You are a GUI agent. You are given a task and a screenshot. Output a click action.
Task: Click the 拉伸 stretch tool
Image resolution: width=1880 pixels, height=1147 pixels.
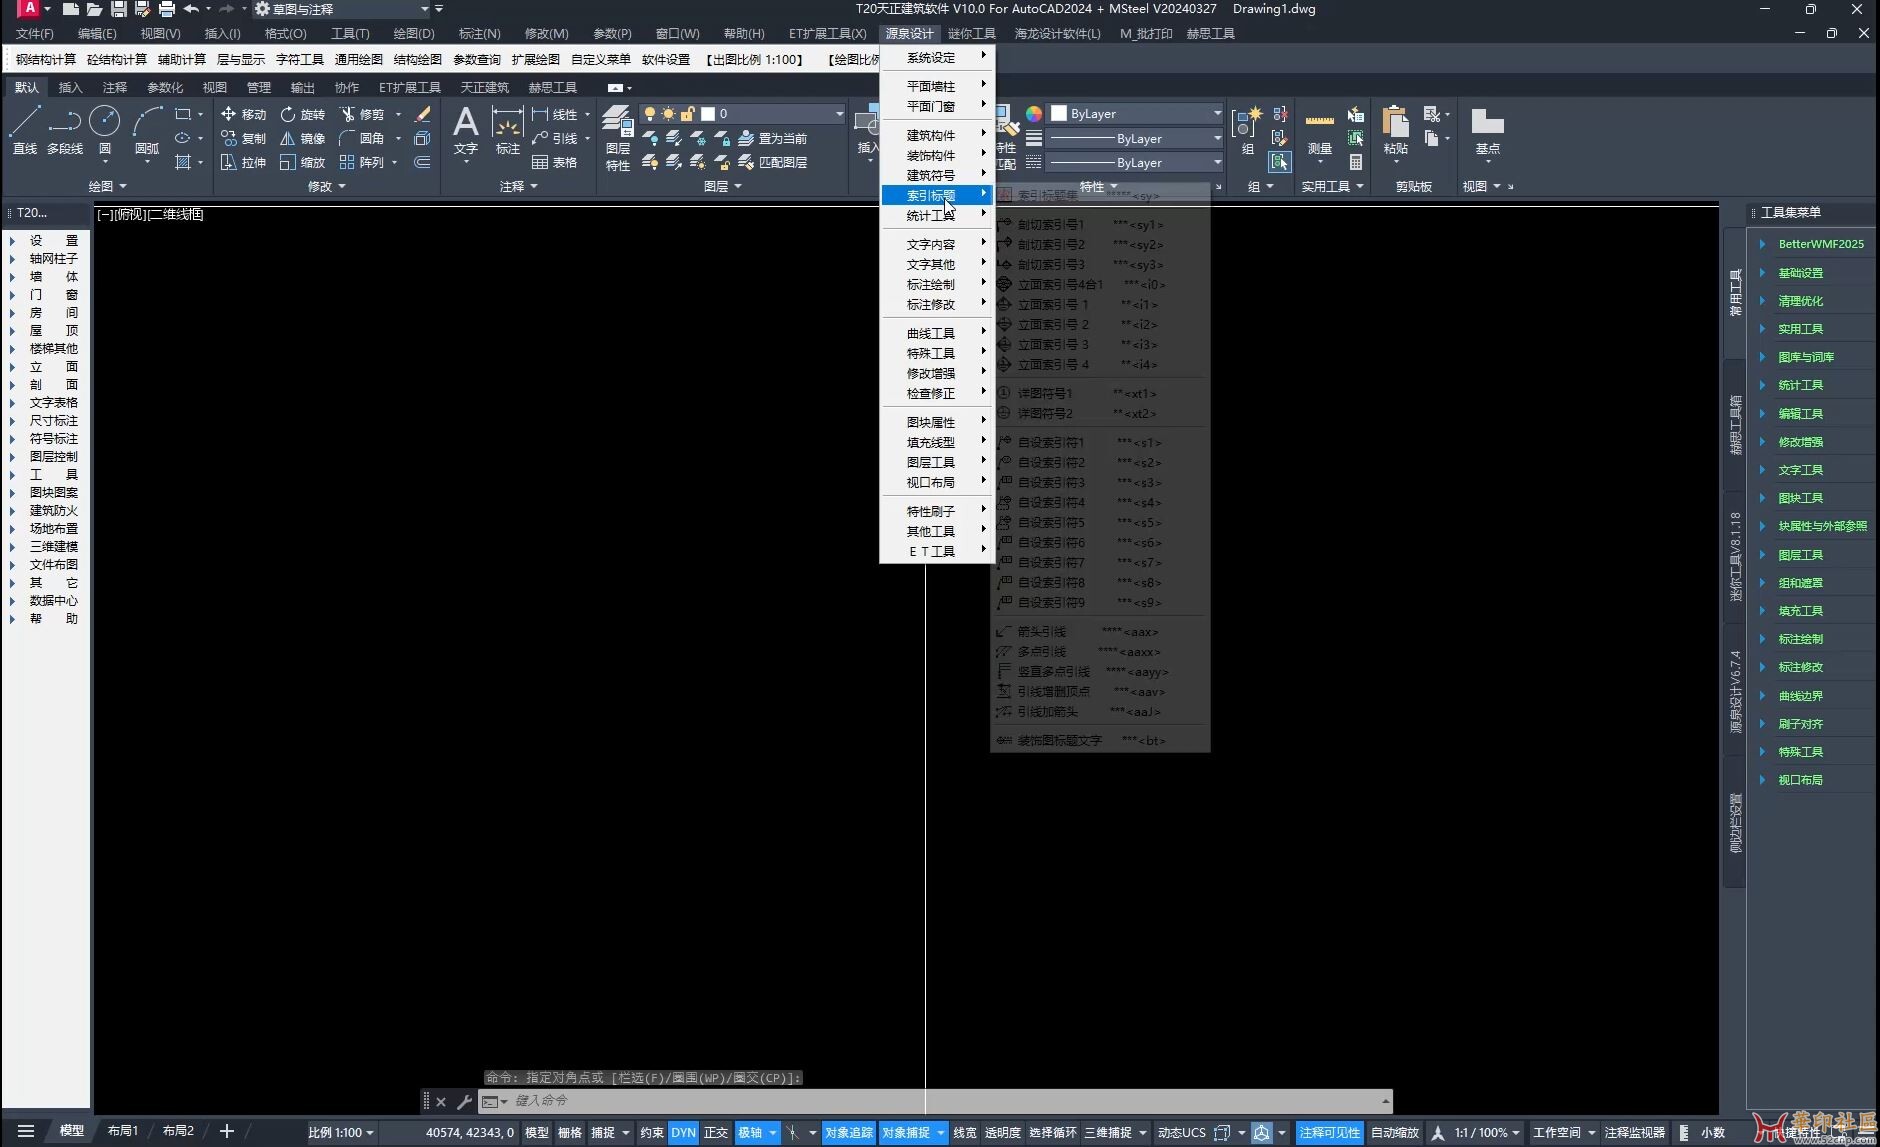click(244, 162)
